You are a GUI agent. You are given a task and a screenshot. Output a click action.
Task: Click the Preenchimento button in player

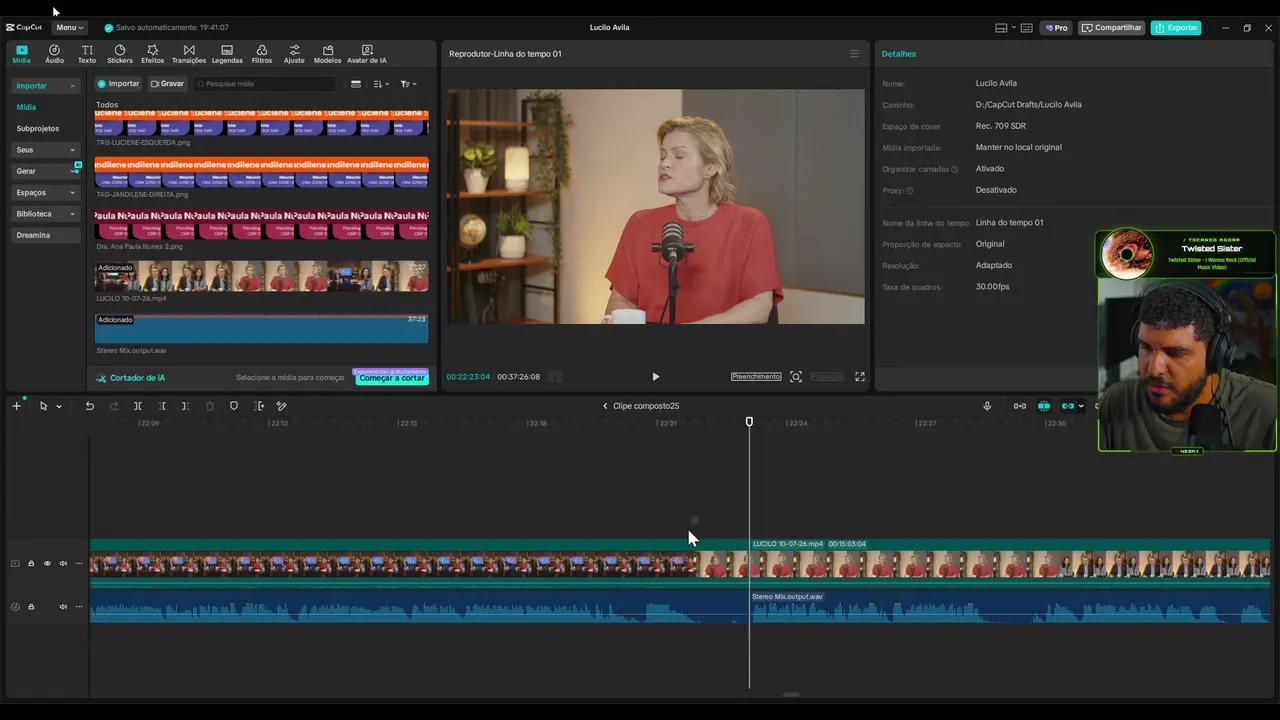pyautogui.click(x=756, y=377)
